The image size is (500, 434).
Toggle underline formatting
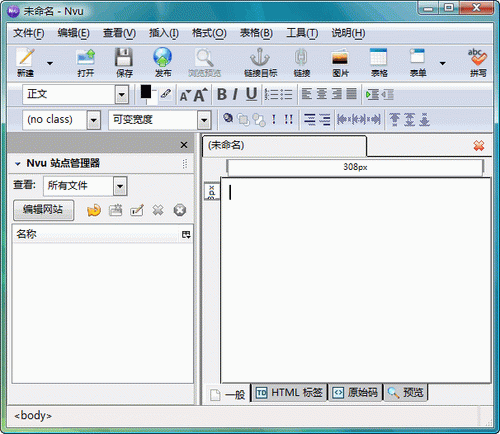(x=251, y=94)
